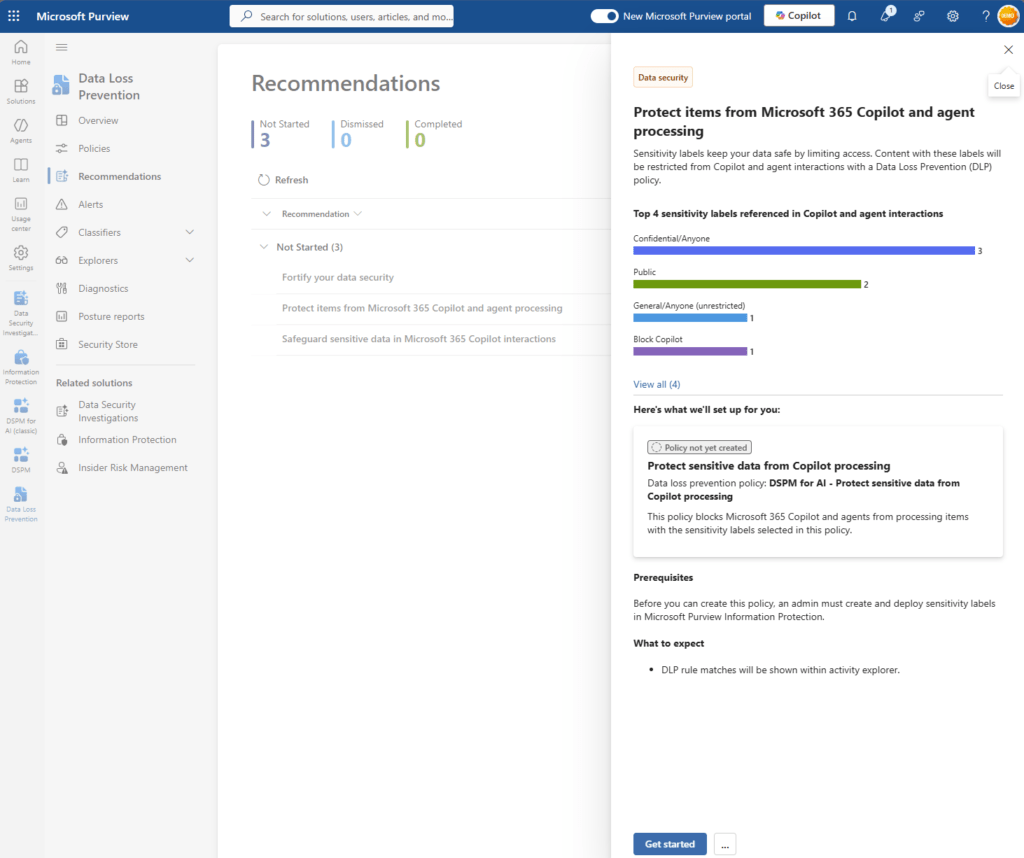This screenshot has height=858, width=1024.
Task: Open Agents in the left rail
Action: click(x=21, y=131)
